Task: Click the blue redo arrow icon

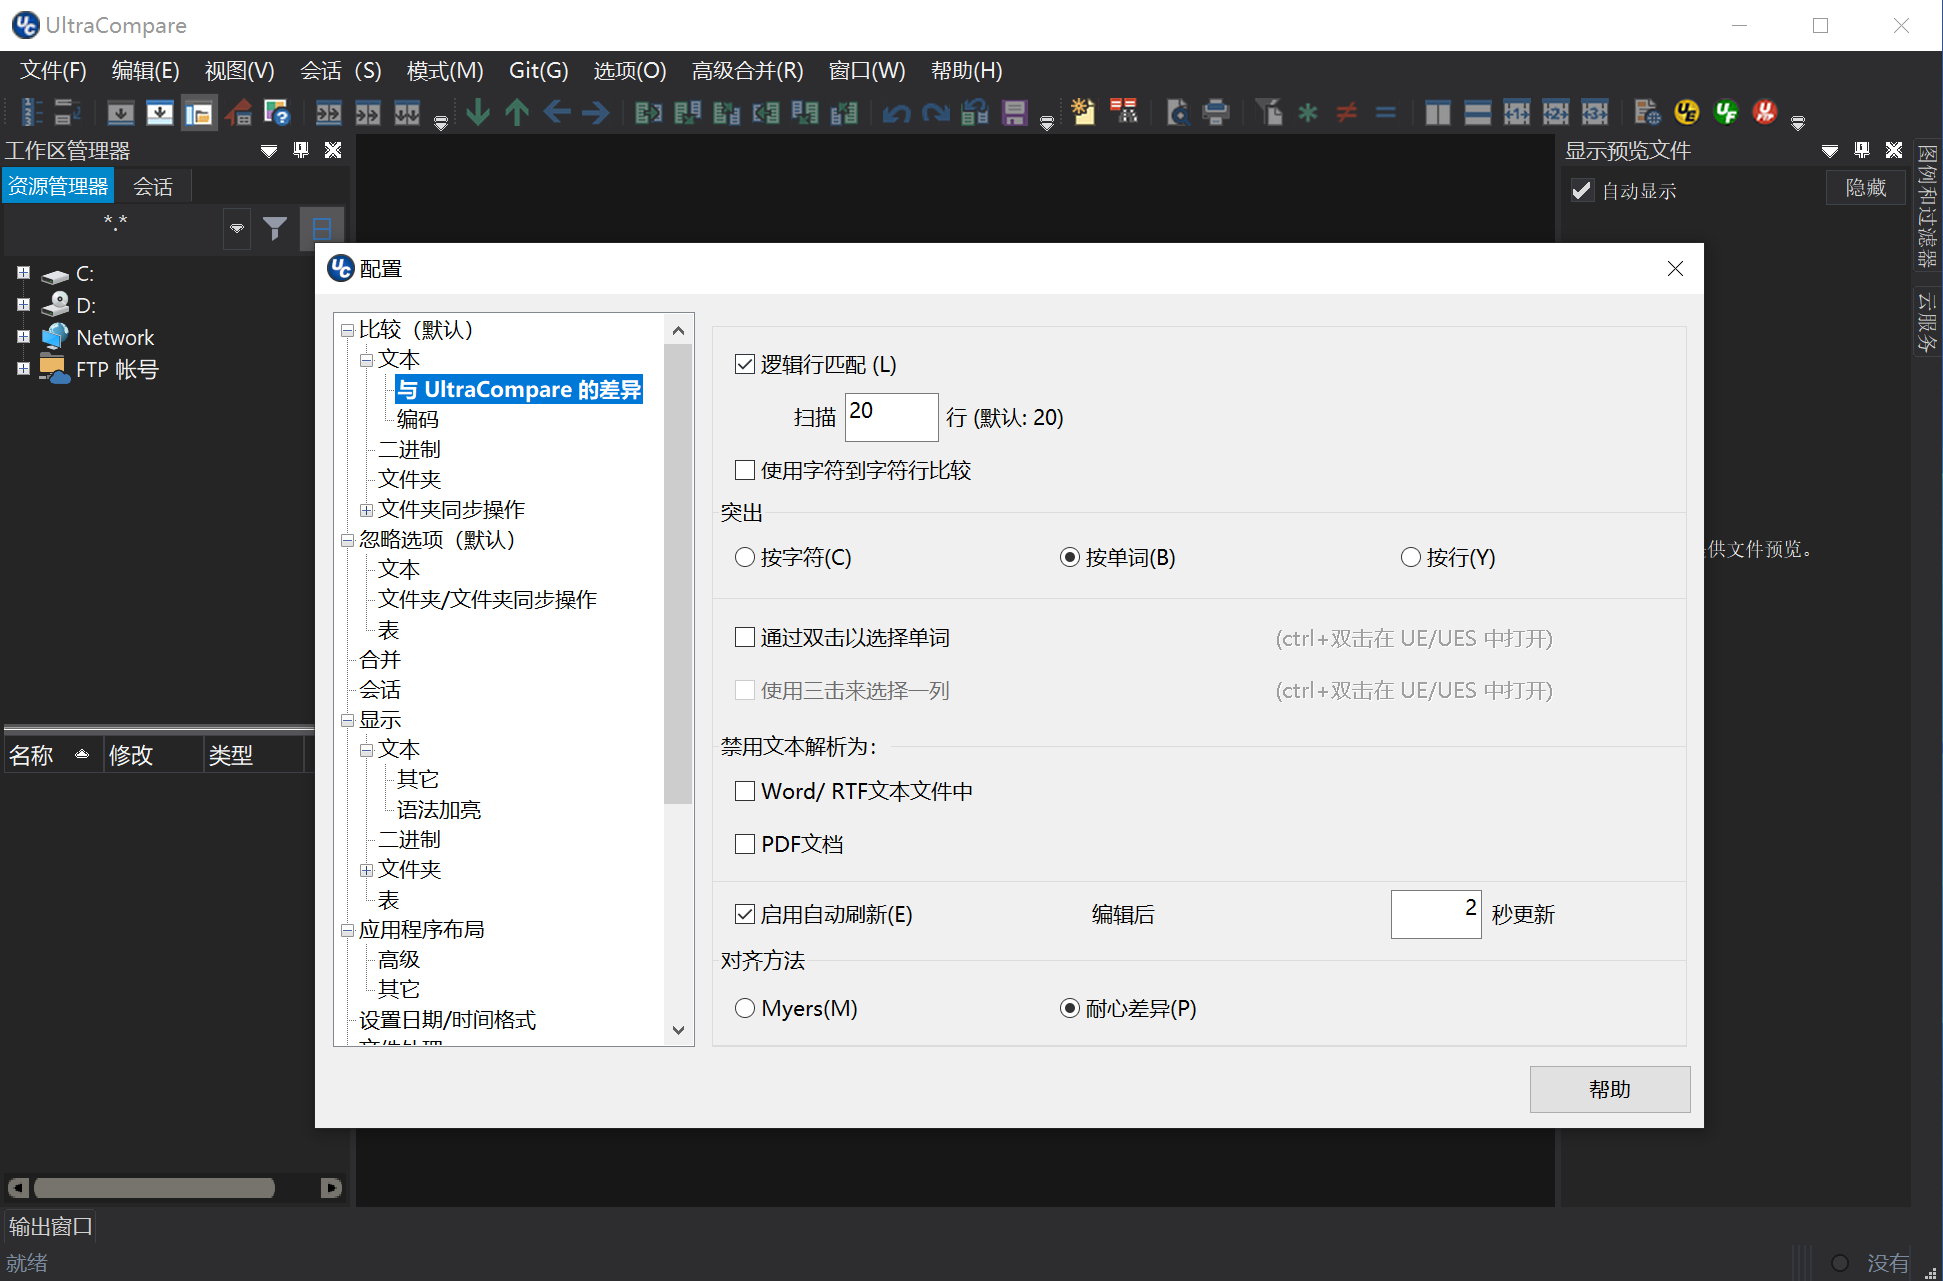Action: [x=935, y=113]
